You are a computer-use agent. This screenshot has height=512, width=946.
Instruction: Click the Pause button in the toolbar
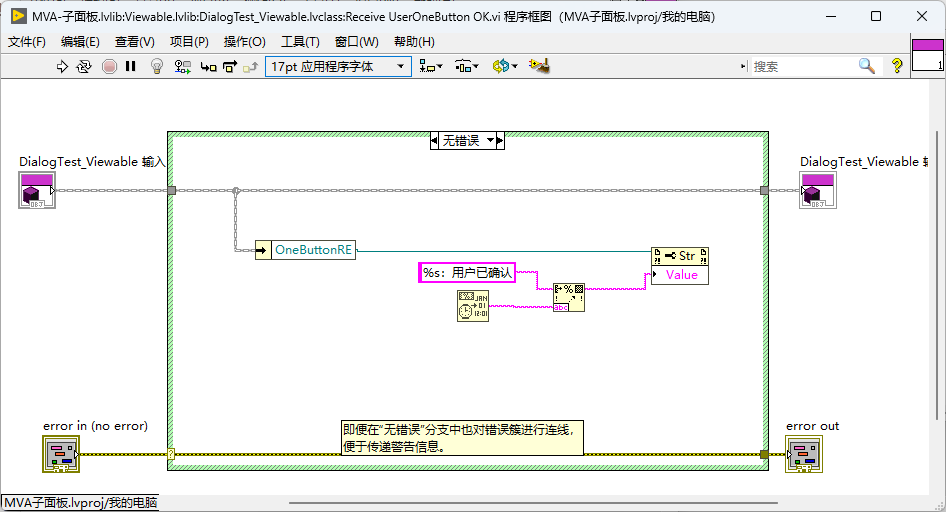130,66
